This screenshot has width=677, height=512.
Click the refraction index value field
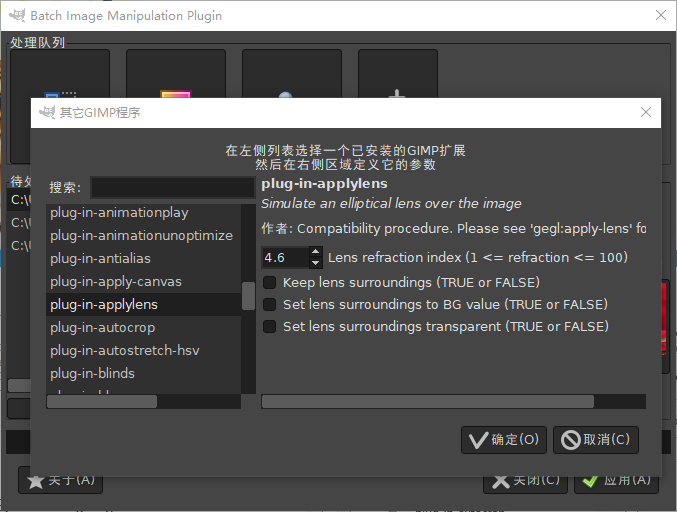pos(285,258)
